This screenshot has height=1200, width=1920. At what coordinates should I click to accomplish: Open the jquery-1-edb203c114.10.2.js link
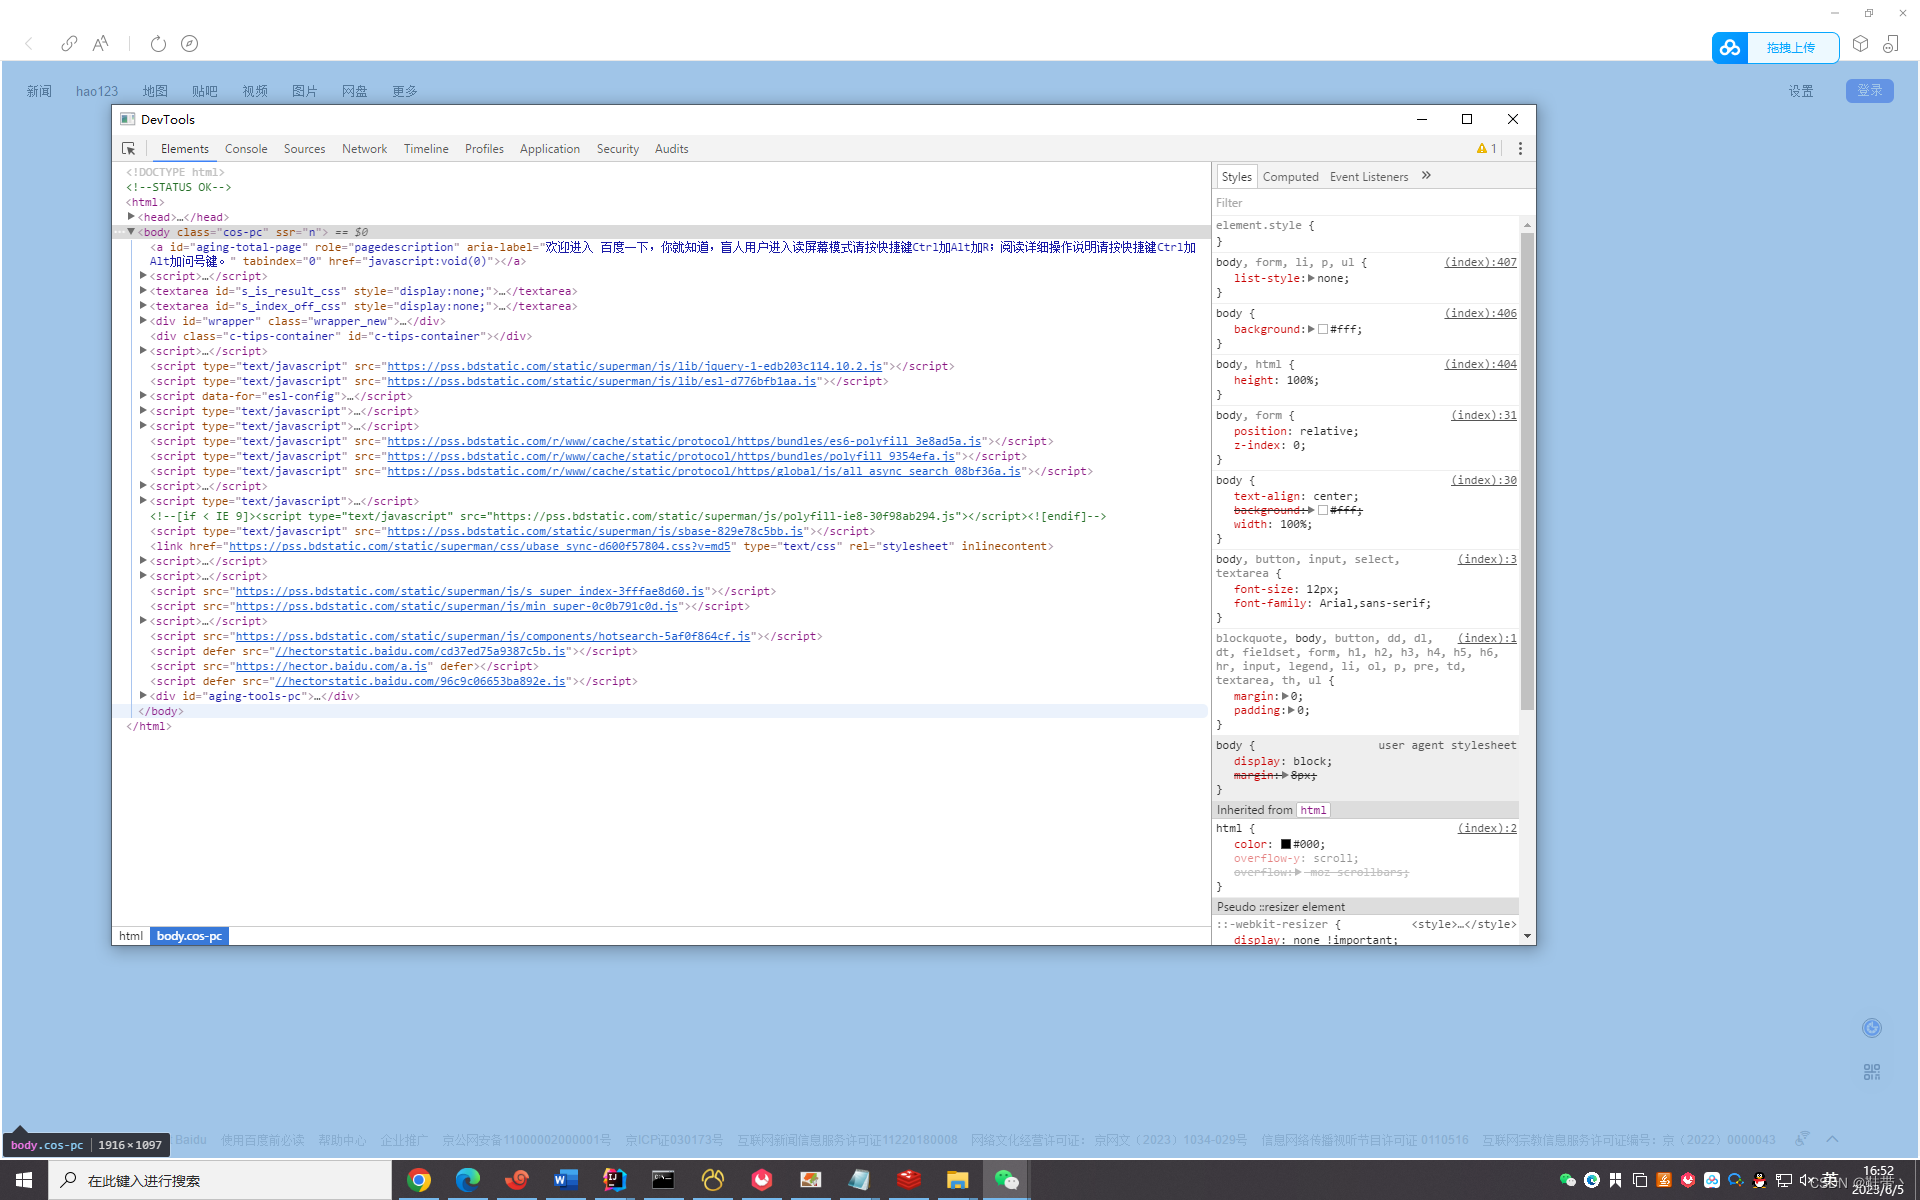[x=635, y=366]
